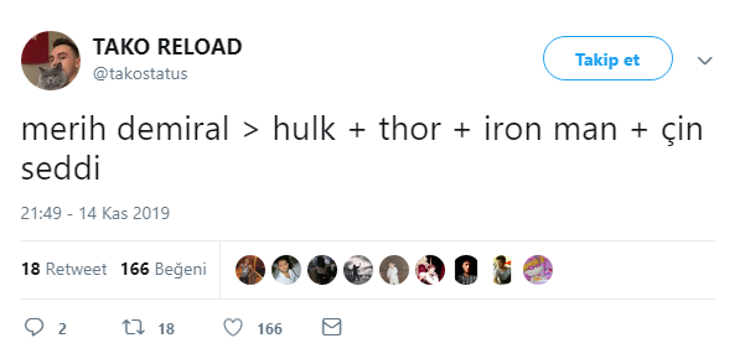Click the retweet count 18 beside arrows
750x364 pixels.
point(166,329)
